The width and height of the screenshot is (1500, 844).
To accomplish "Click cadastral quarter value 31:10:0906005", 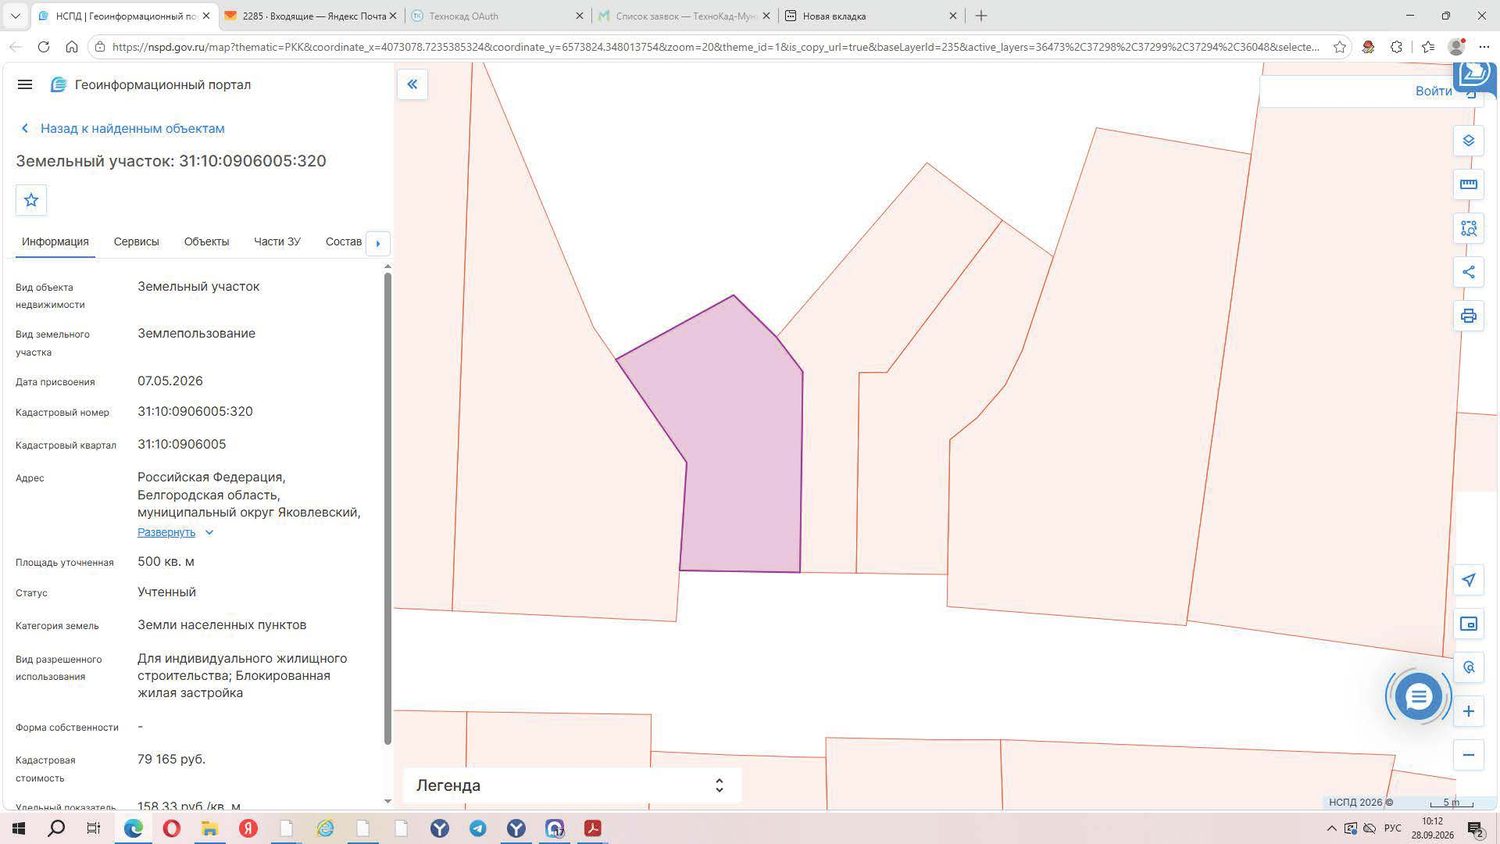I will click(x=182, y=444).
